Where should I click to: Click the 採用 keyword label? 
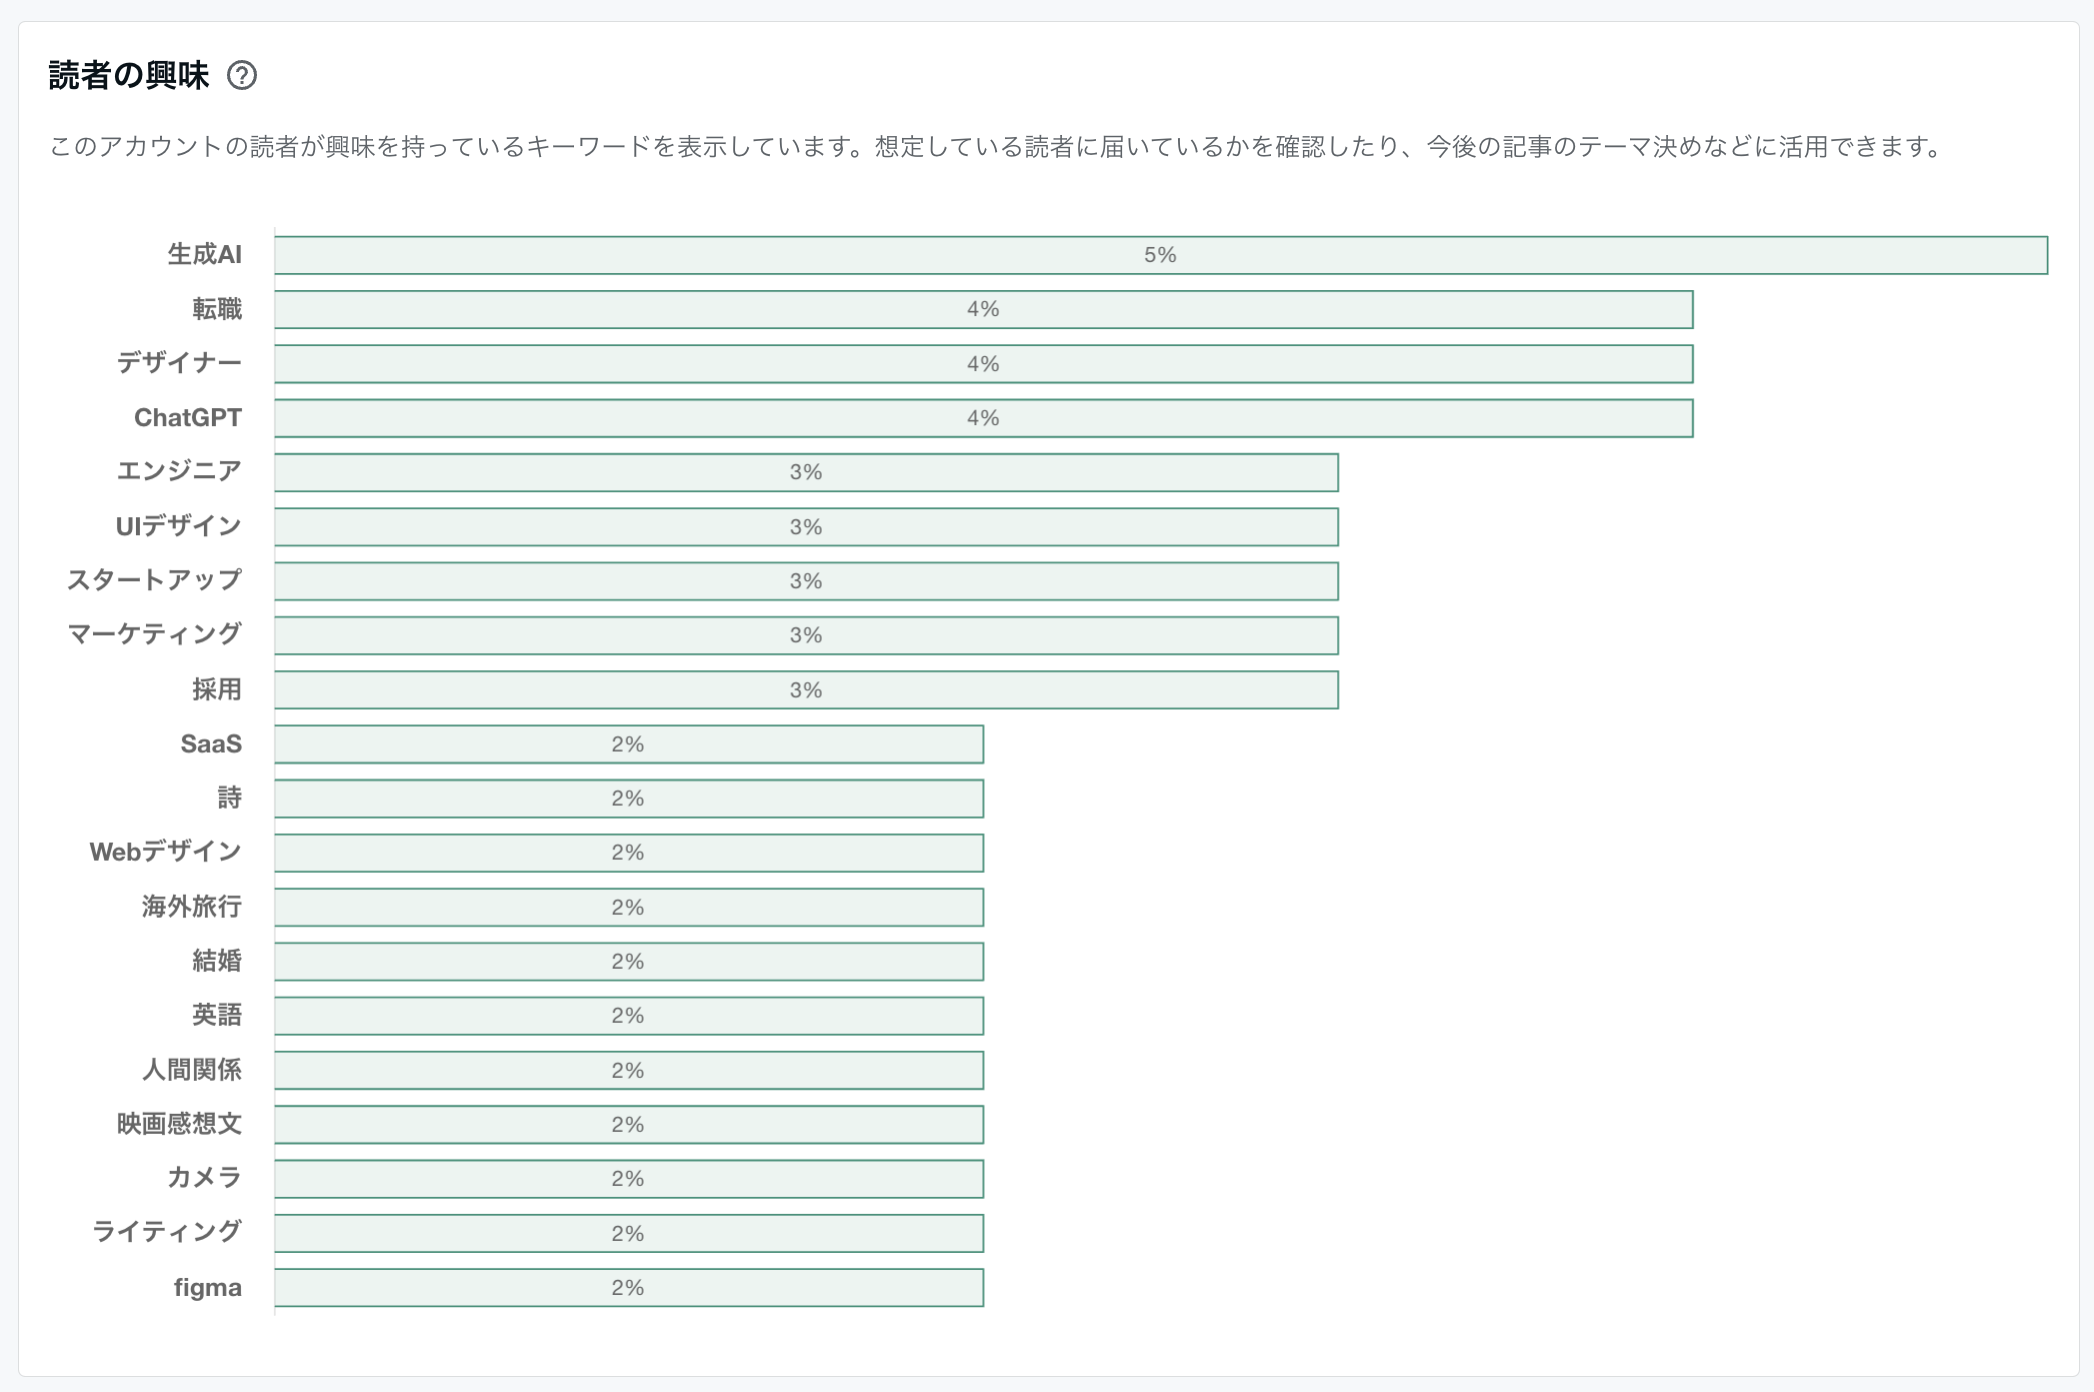[217, 690]
